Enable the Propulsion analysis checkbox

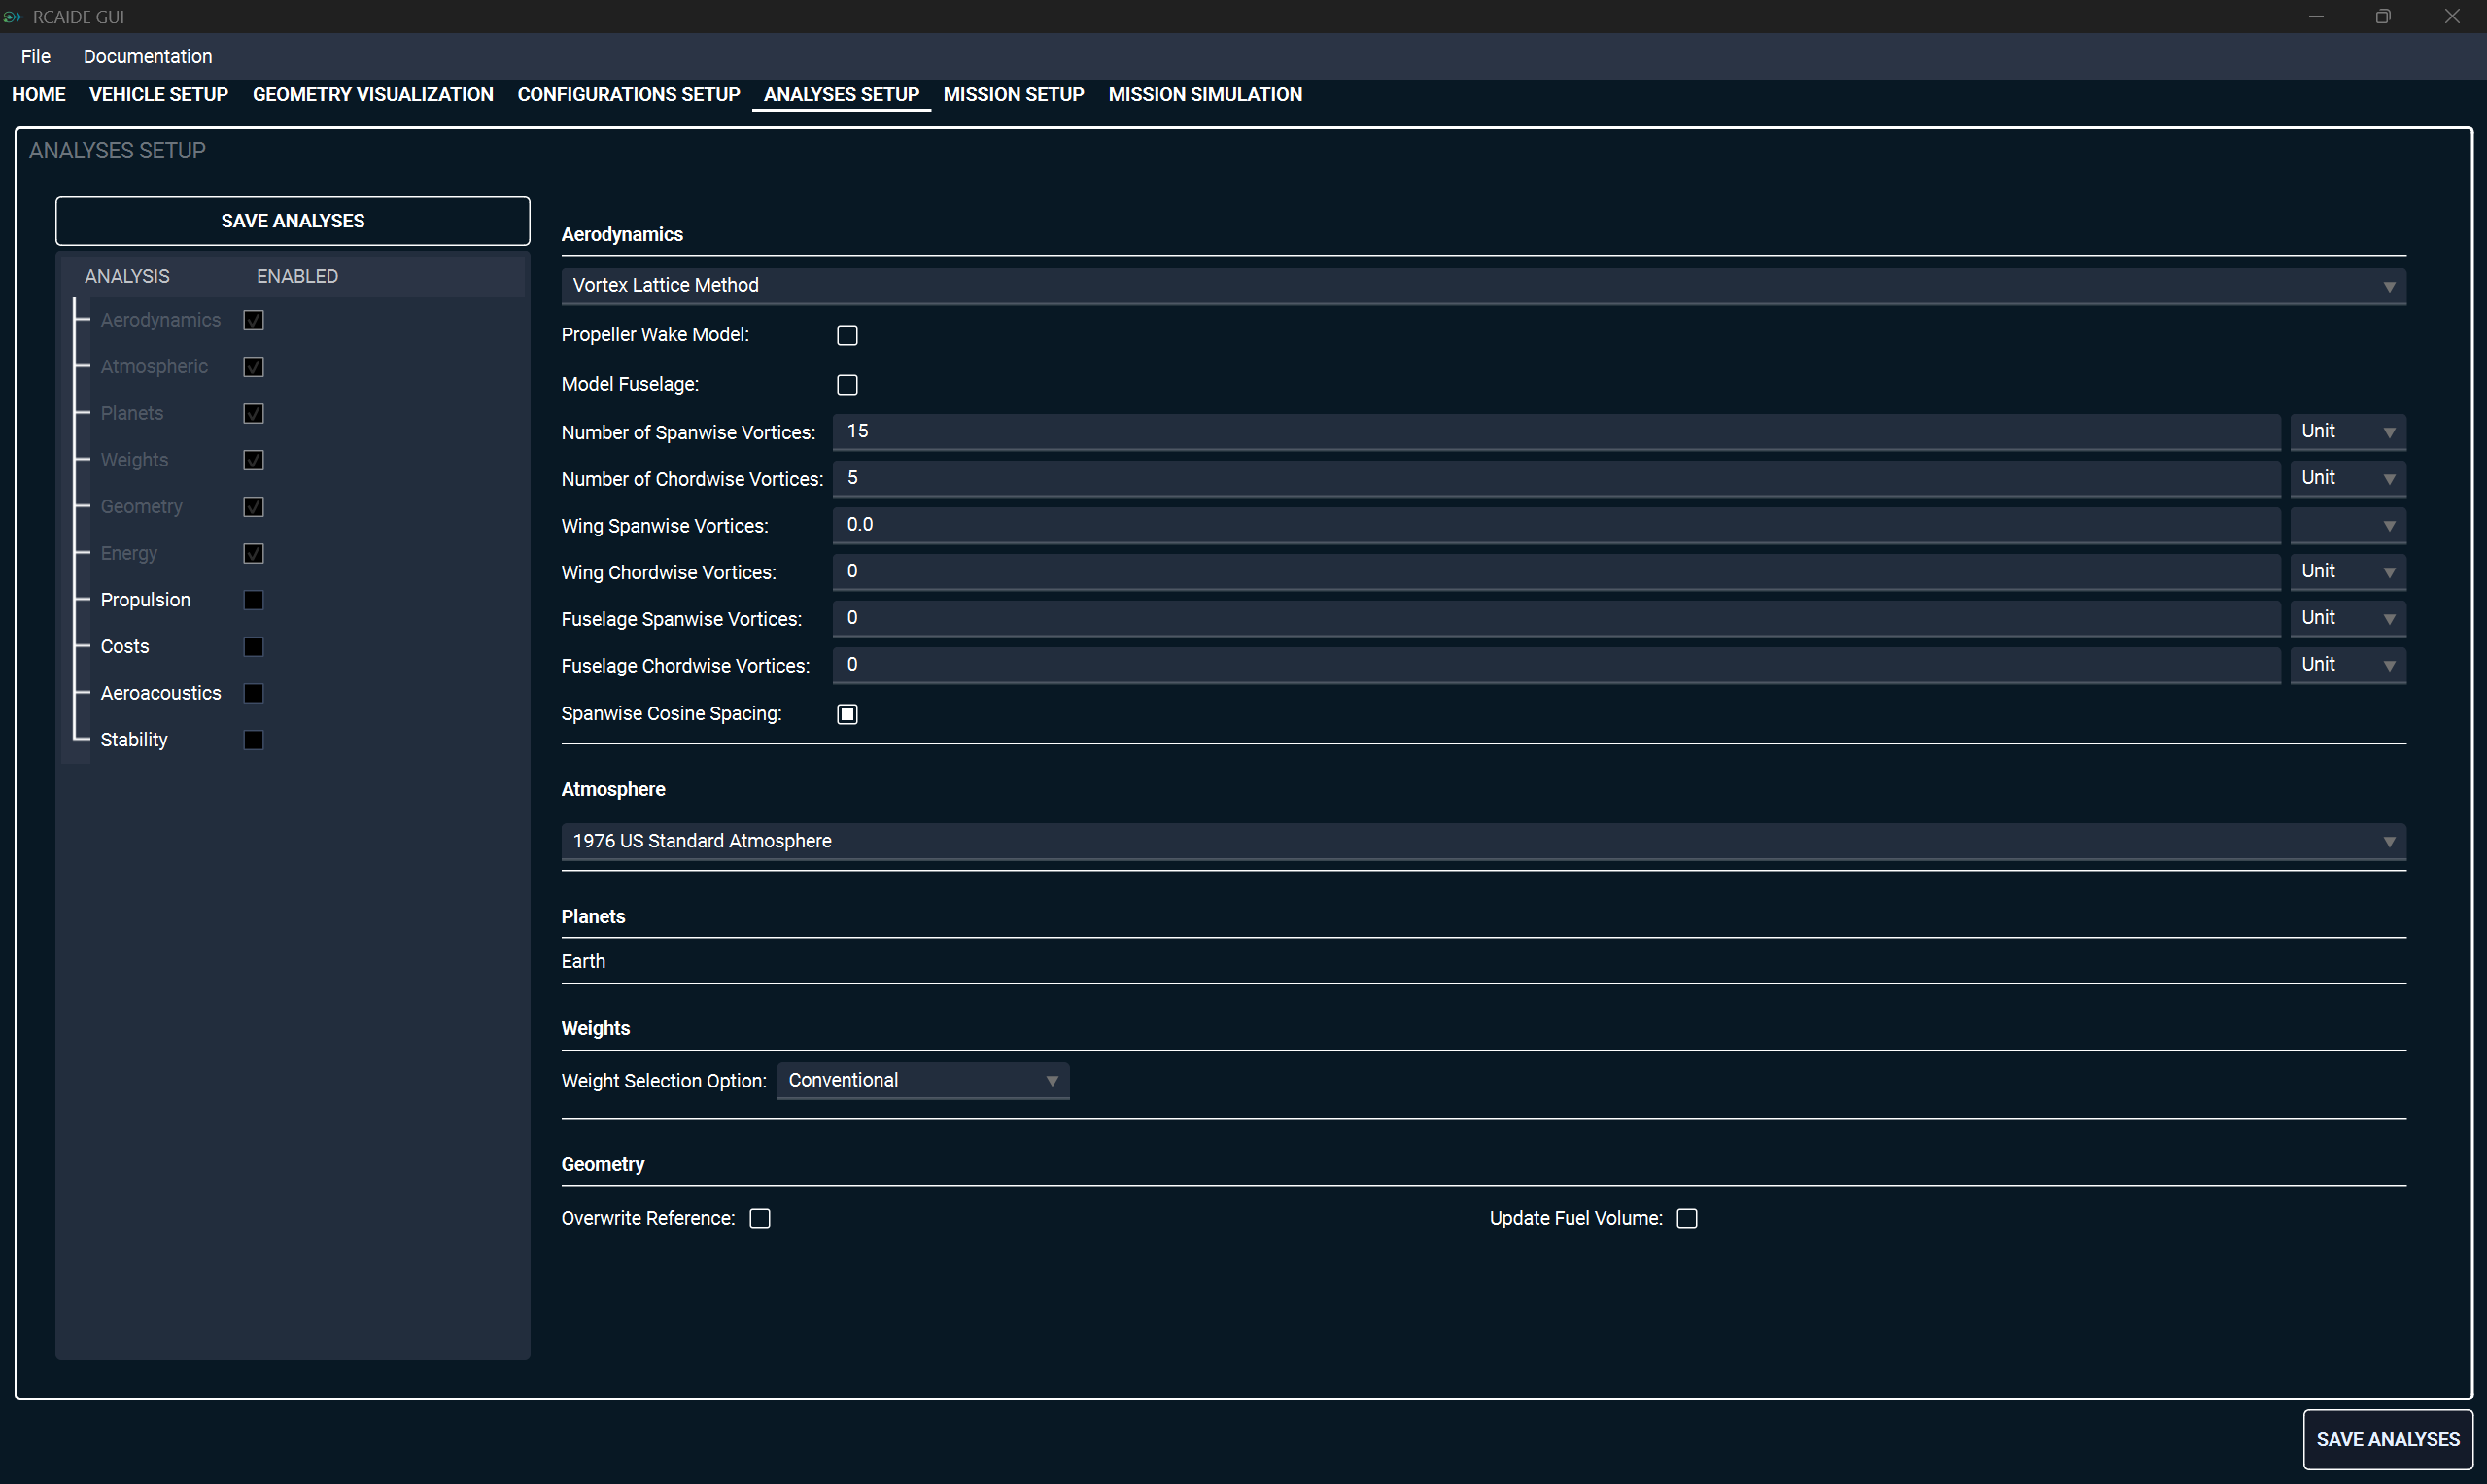[254, 600]
